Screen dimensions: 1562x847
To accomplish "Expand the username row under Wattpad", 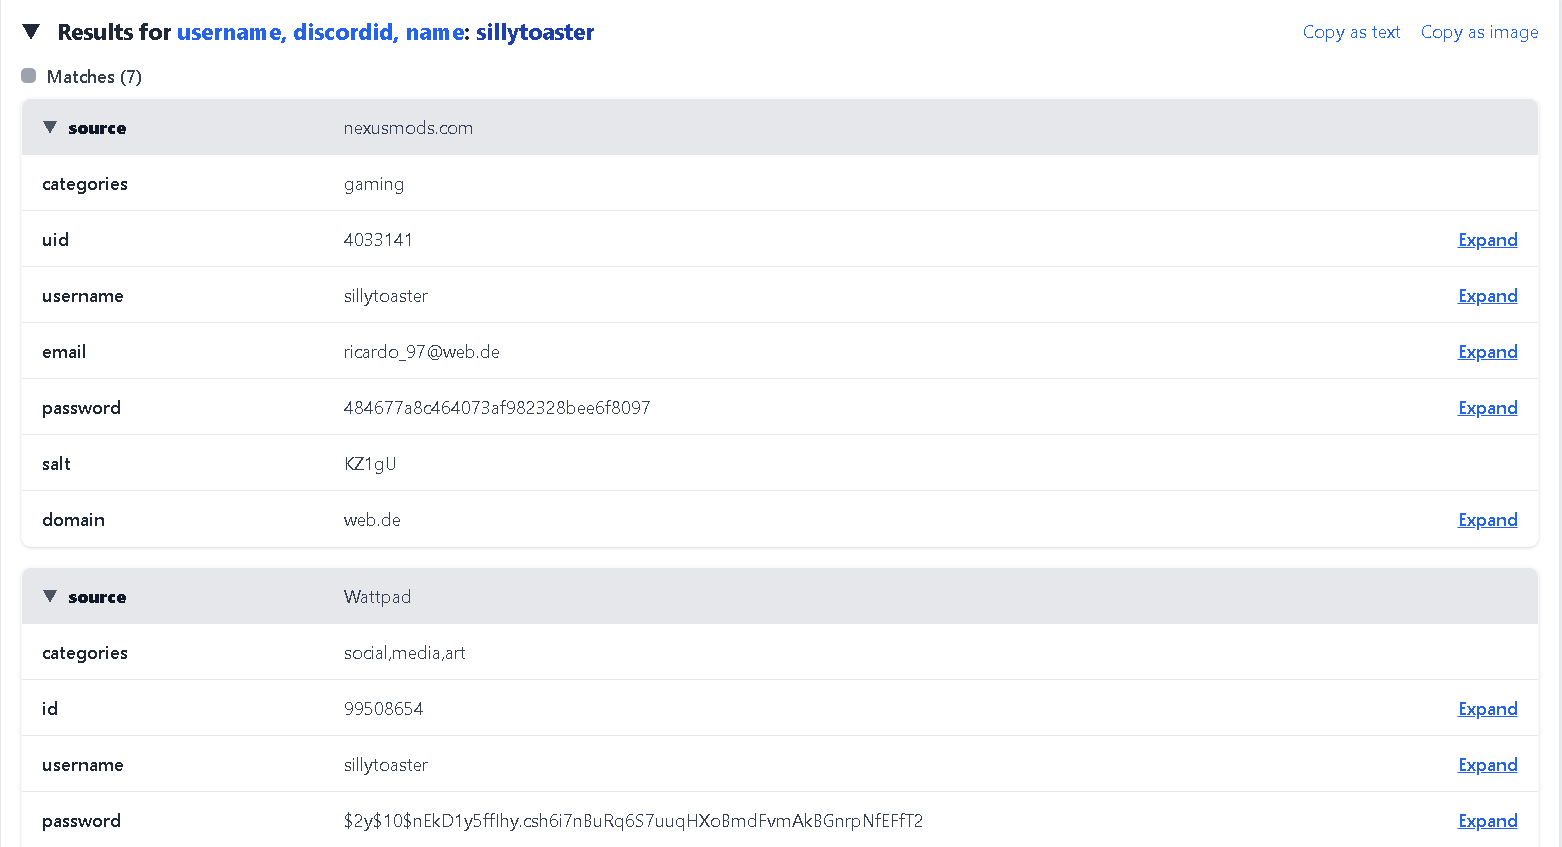I will click(1487, 765).
